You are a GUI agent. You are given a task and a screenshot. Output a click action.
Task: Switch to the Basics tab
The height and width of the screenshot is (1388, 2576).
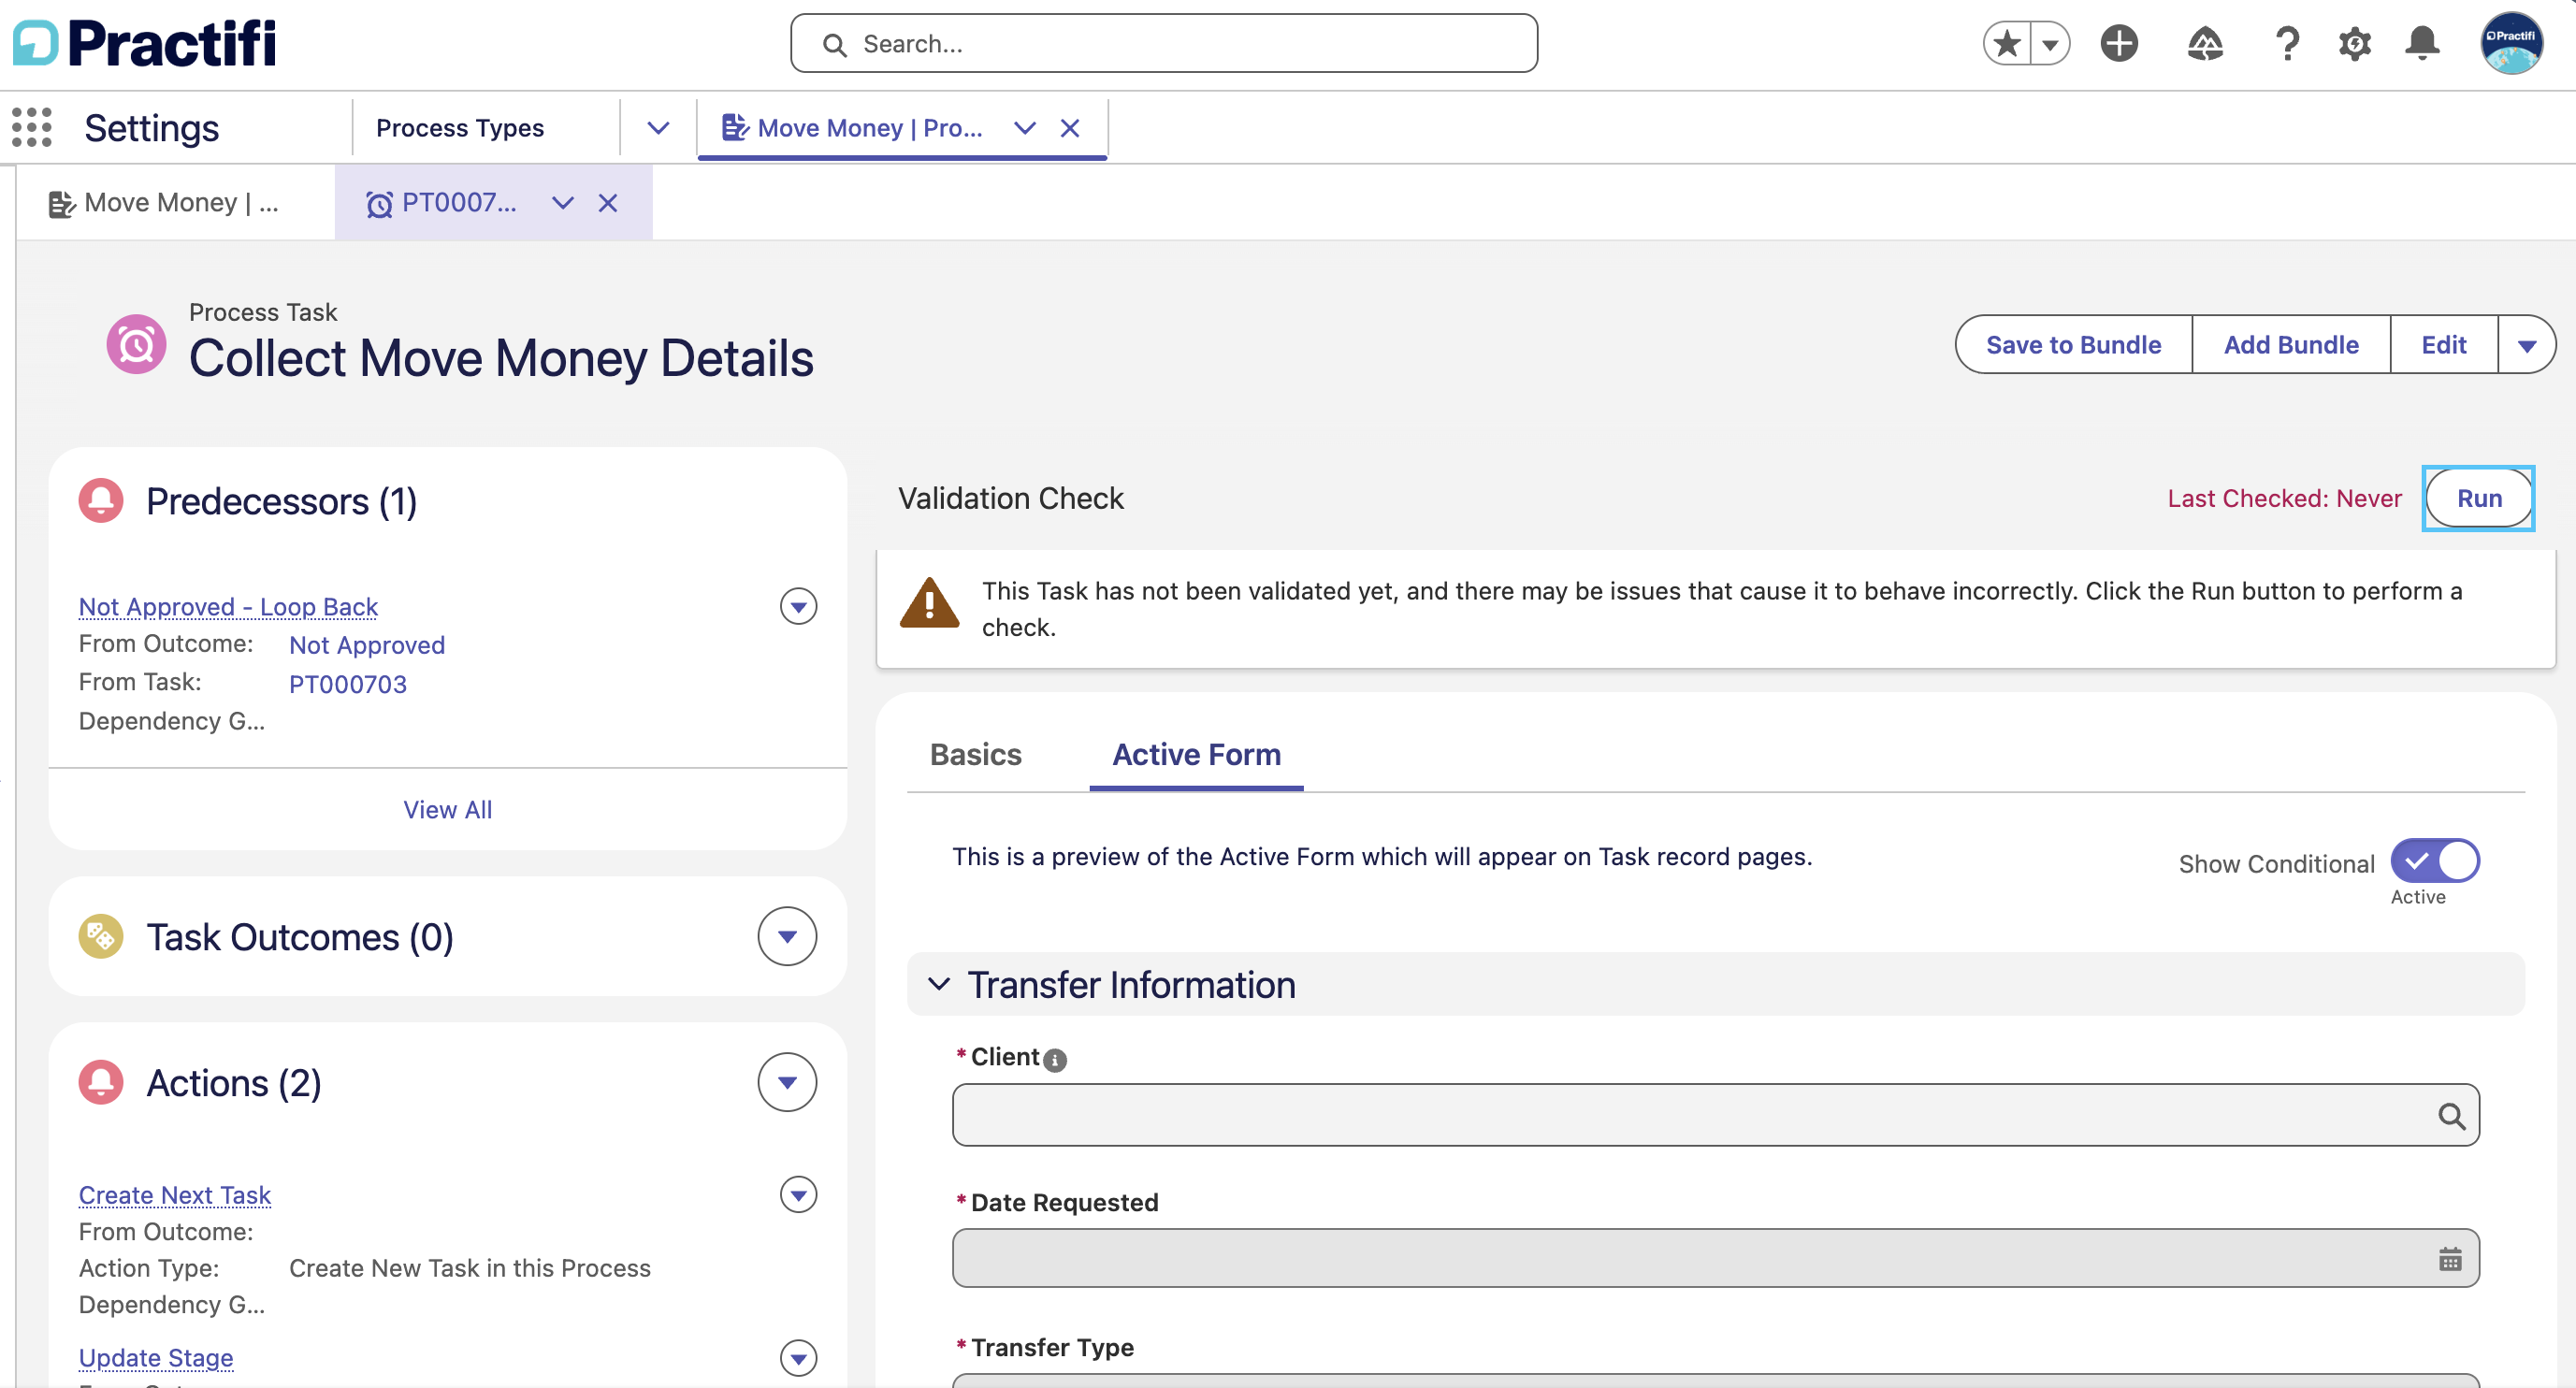point(975,755)
